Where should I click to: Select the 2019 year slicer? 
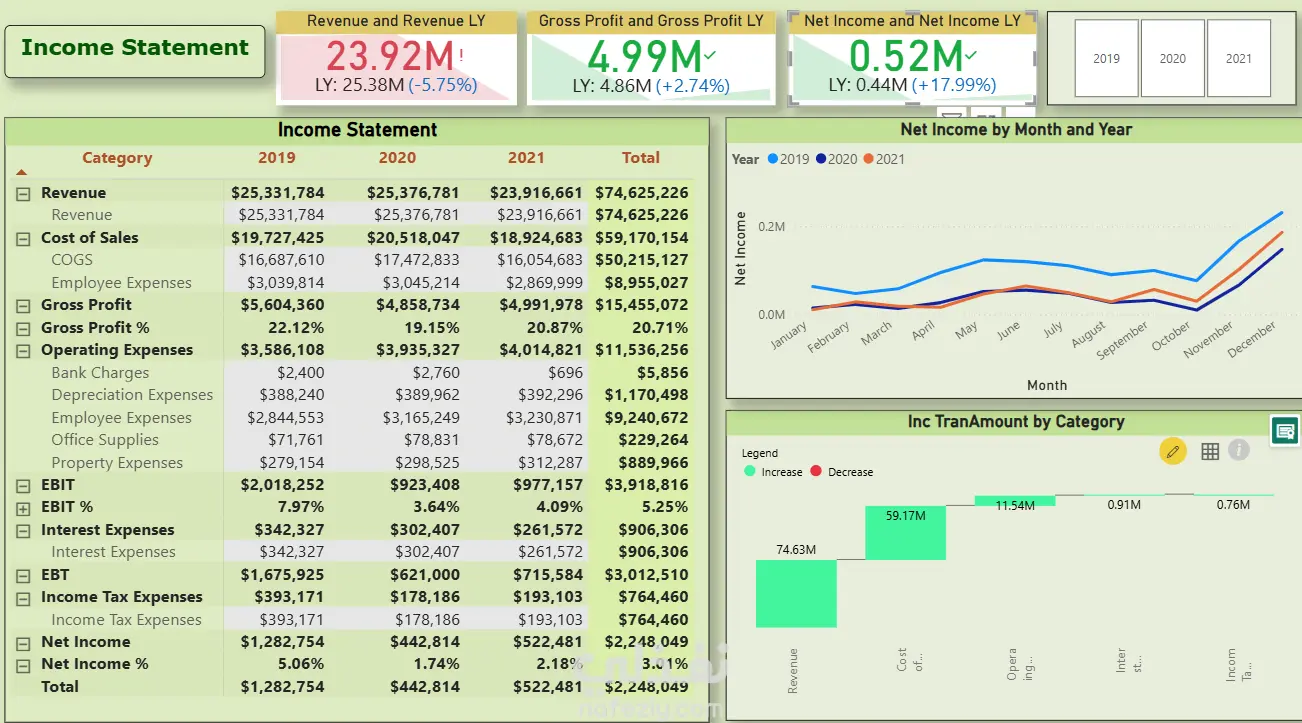(1106, 58)
